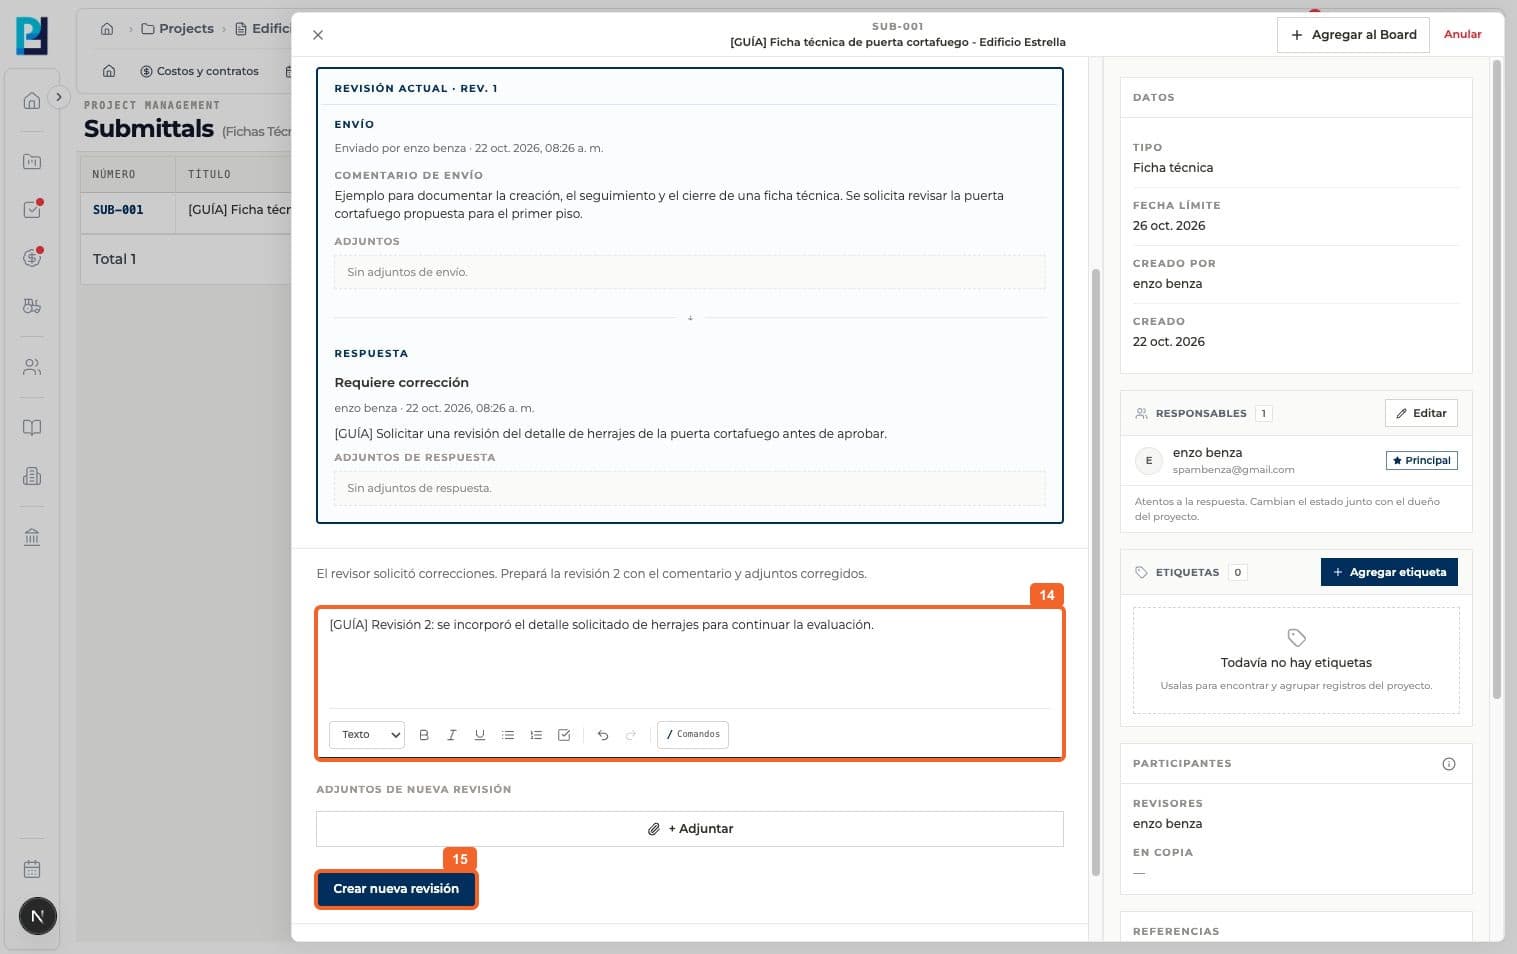The width and height of the screenshot is (1517, 954).
Task: Click the Crear nueva revisión button
Action: click(396, 889)
